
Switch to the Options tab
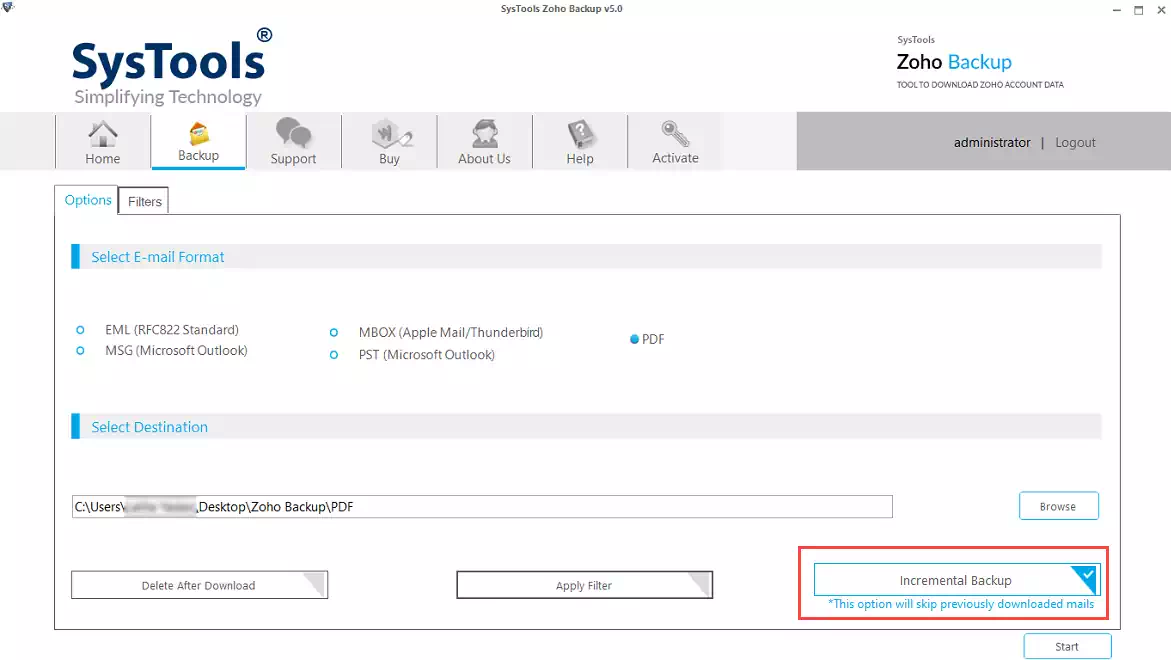click(x=87, y=200)
